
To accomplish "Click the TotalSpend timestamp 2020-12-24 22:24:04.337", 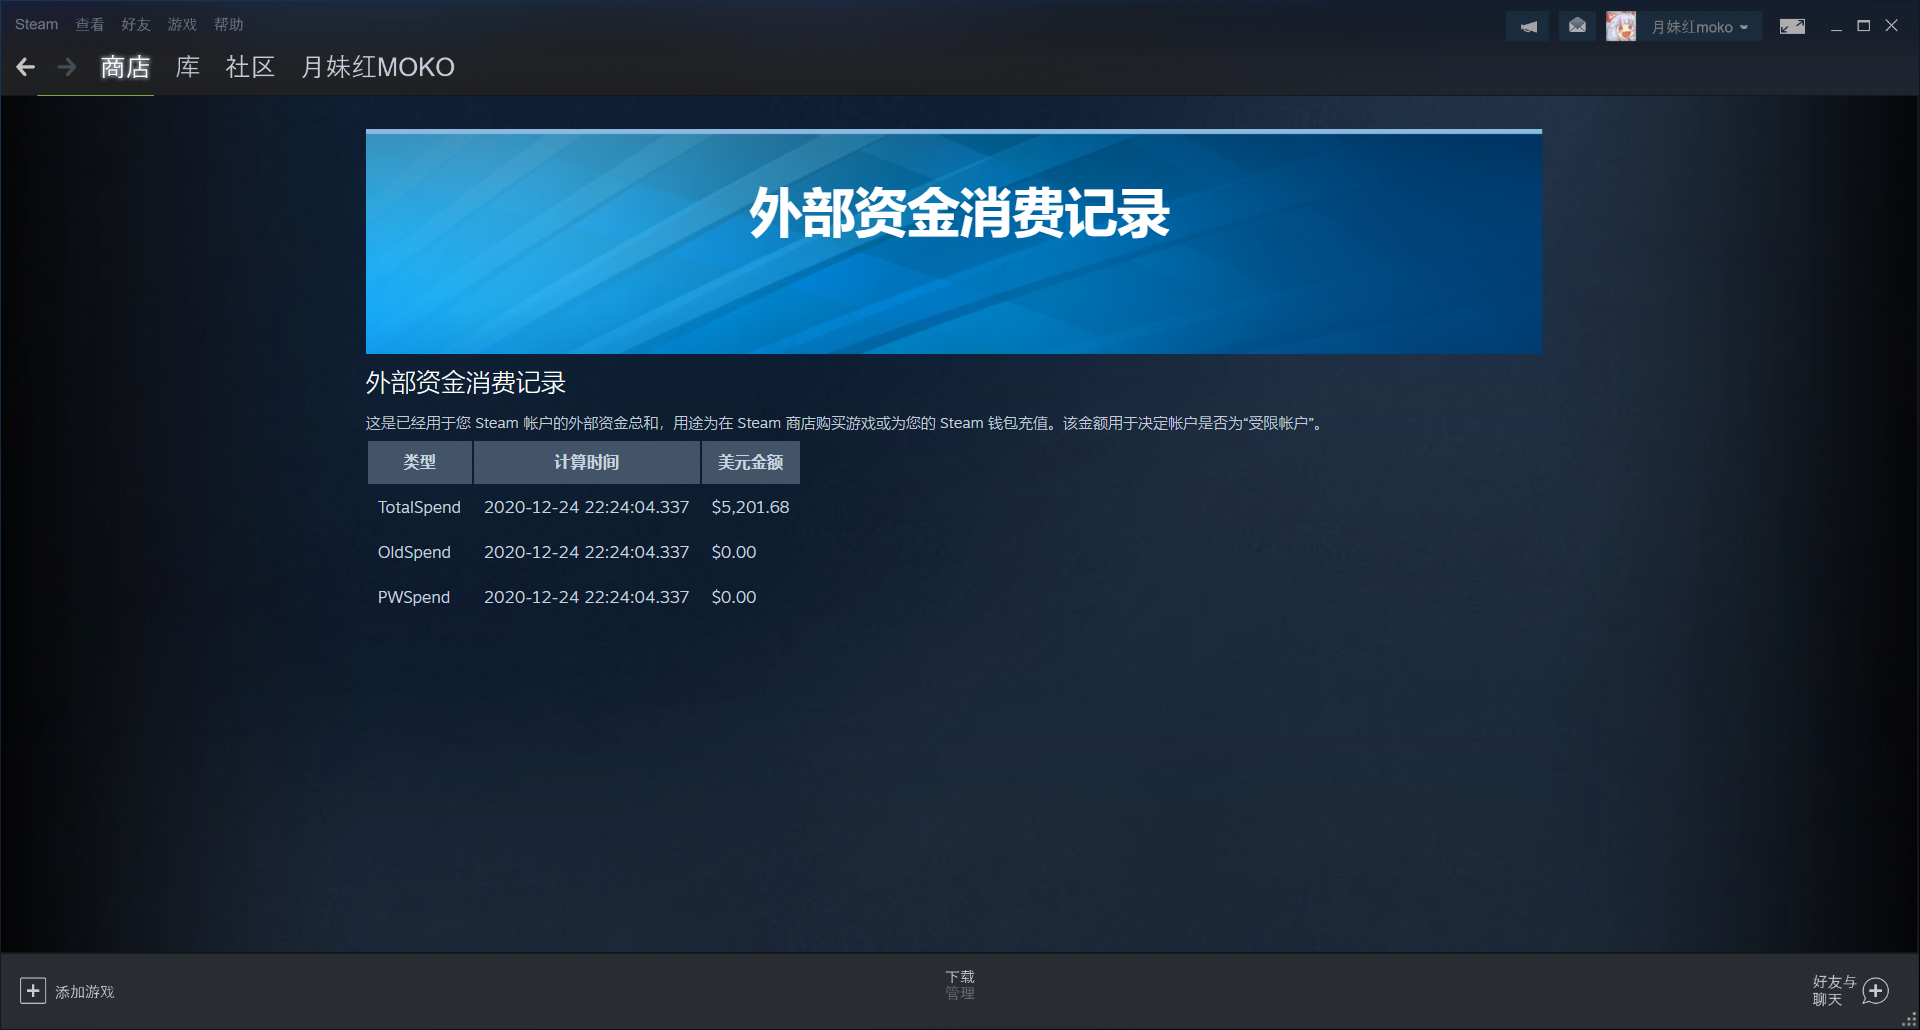I will (587, 507).
